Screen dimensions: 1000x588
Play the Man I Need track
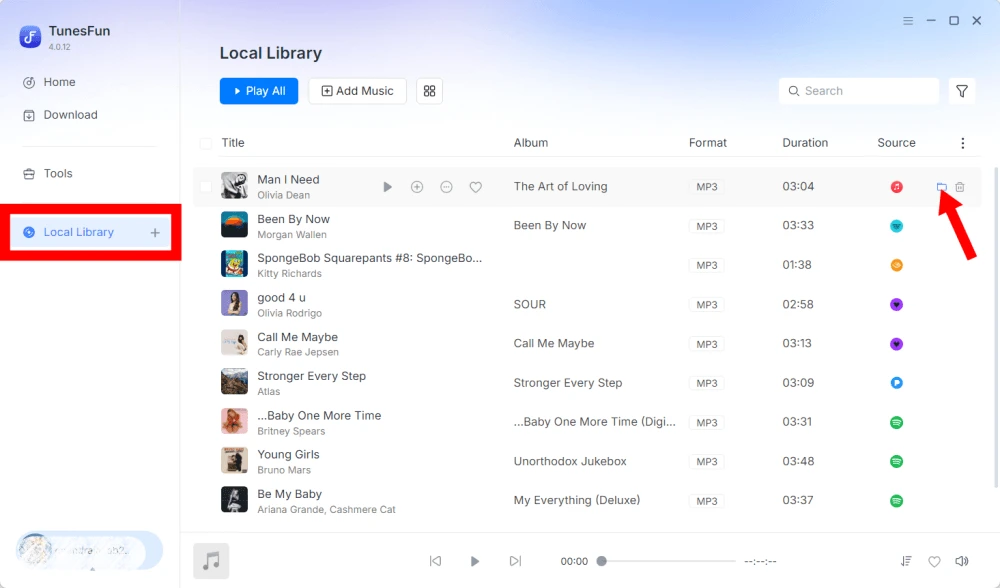click(x=387, y=187)
